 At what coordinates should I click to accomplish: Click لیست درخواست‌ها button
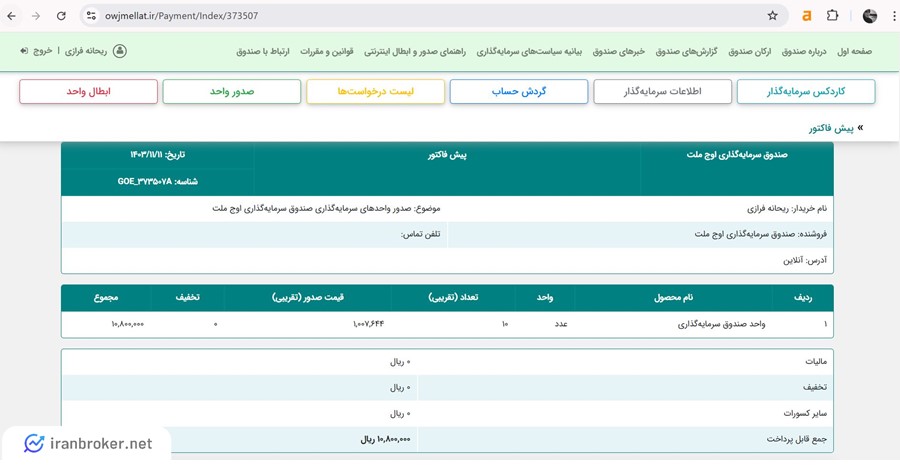point(375,92)
